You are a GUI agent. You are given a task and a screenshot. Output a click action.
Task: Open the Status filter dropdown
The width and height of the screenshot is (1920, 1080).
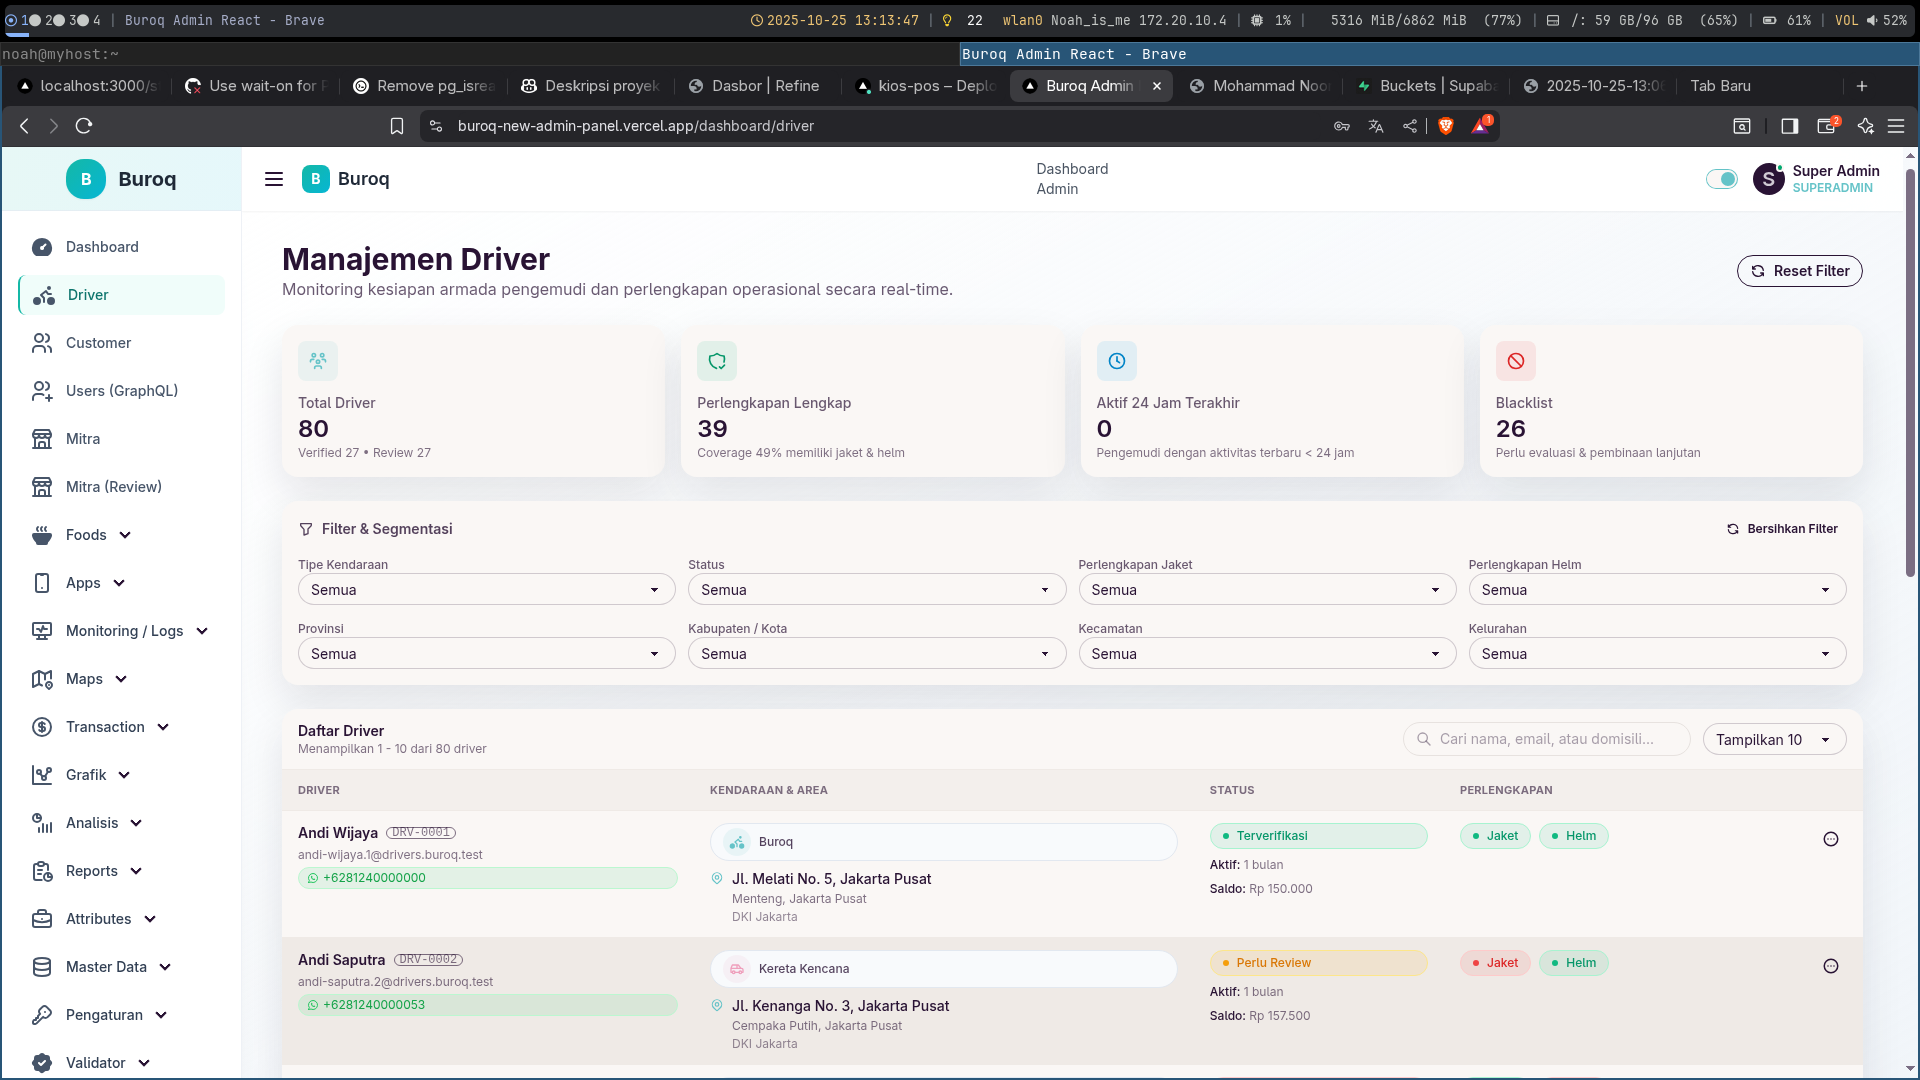[876, 589]
